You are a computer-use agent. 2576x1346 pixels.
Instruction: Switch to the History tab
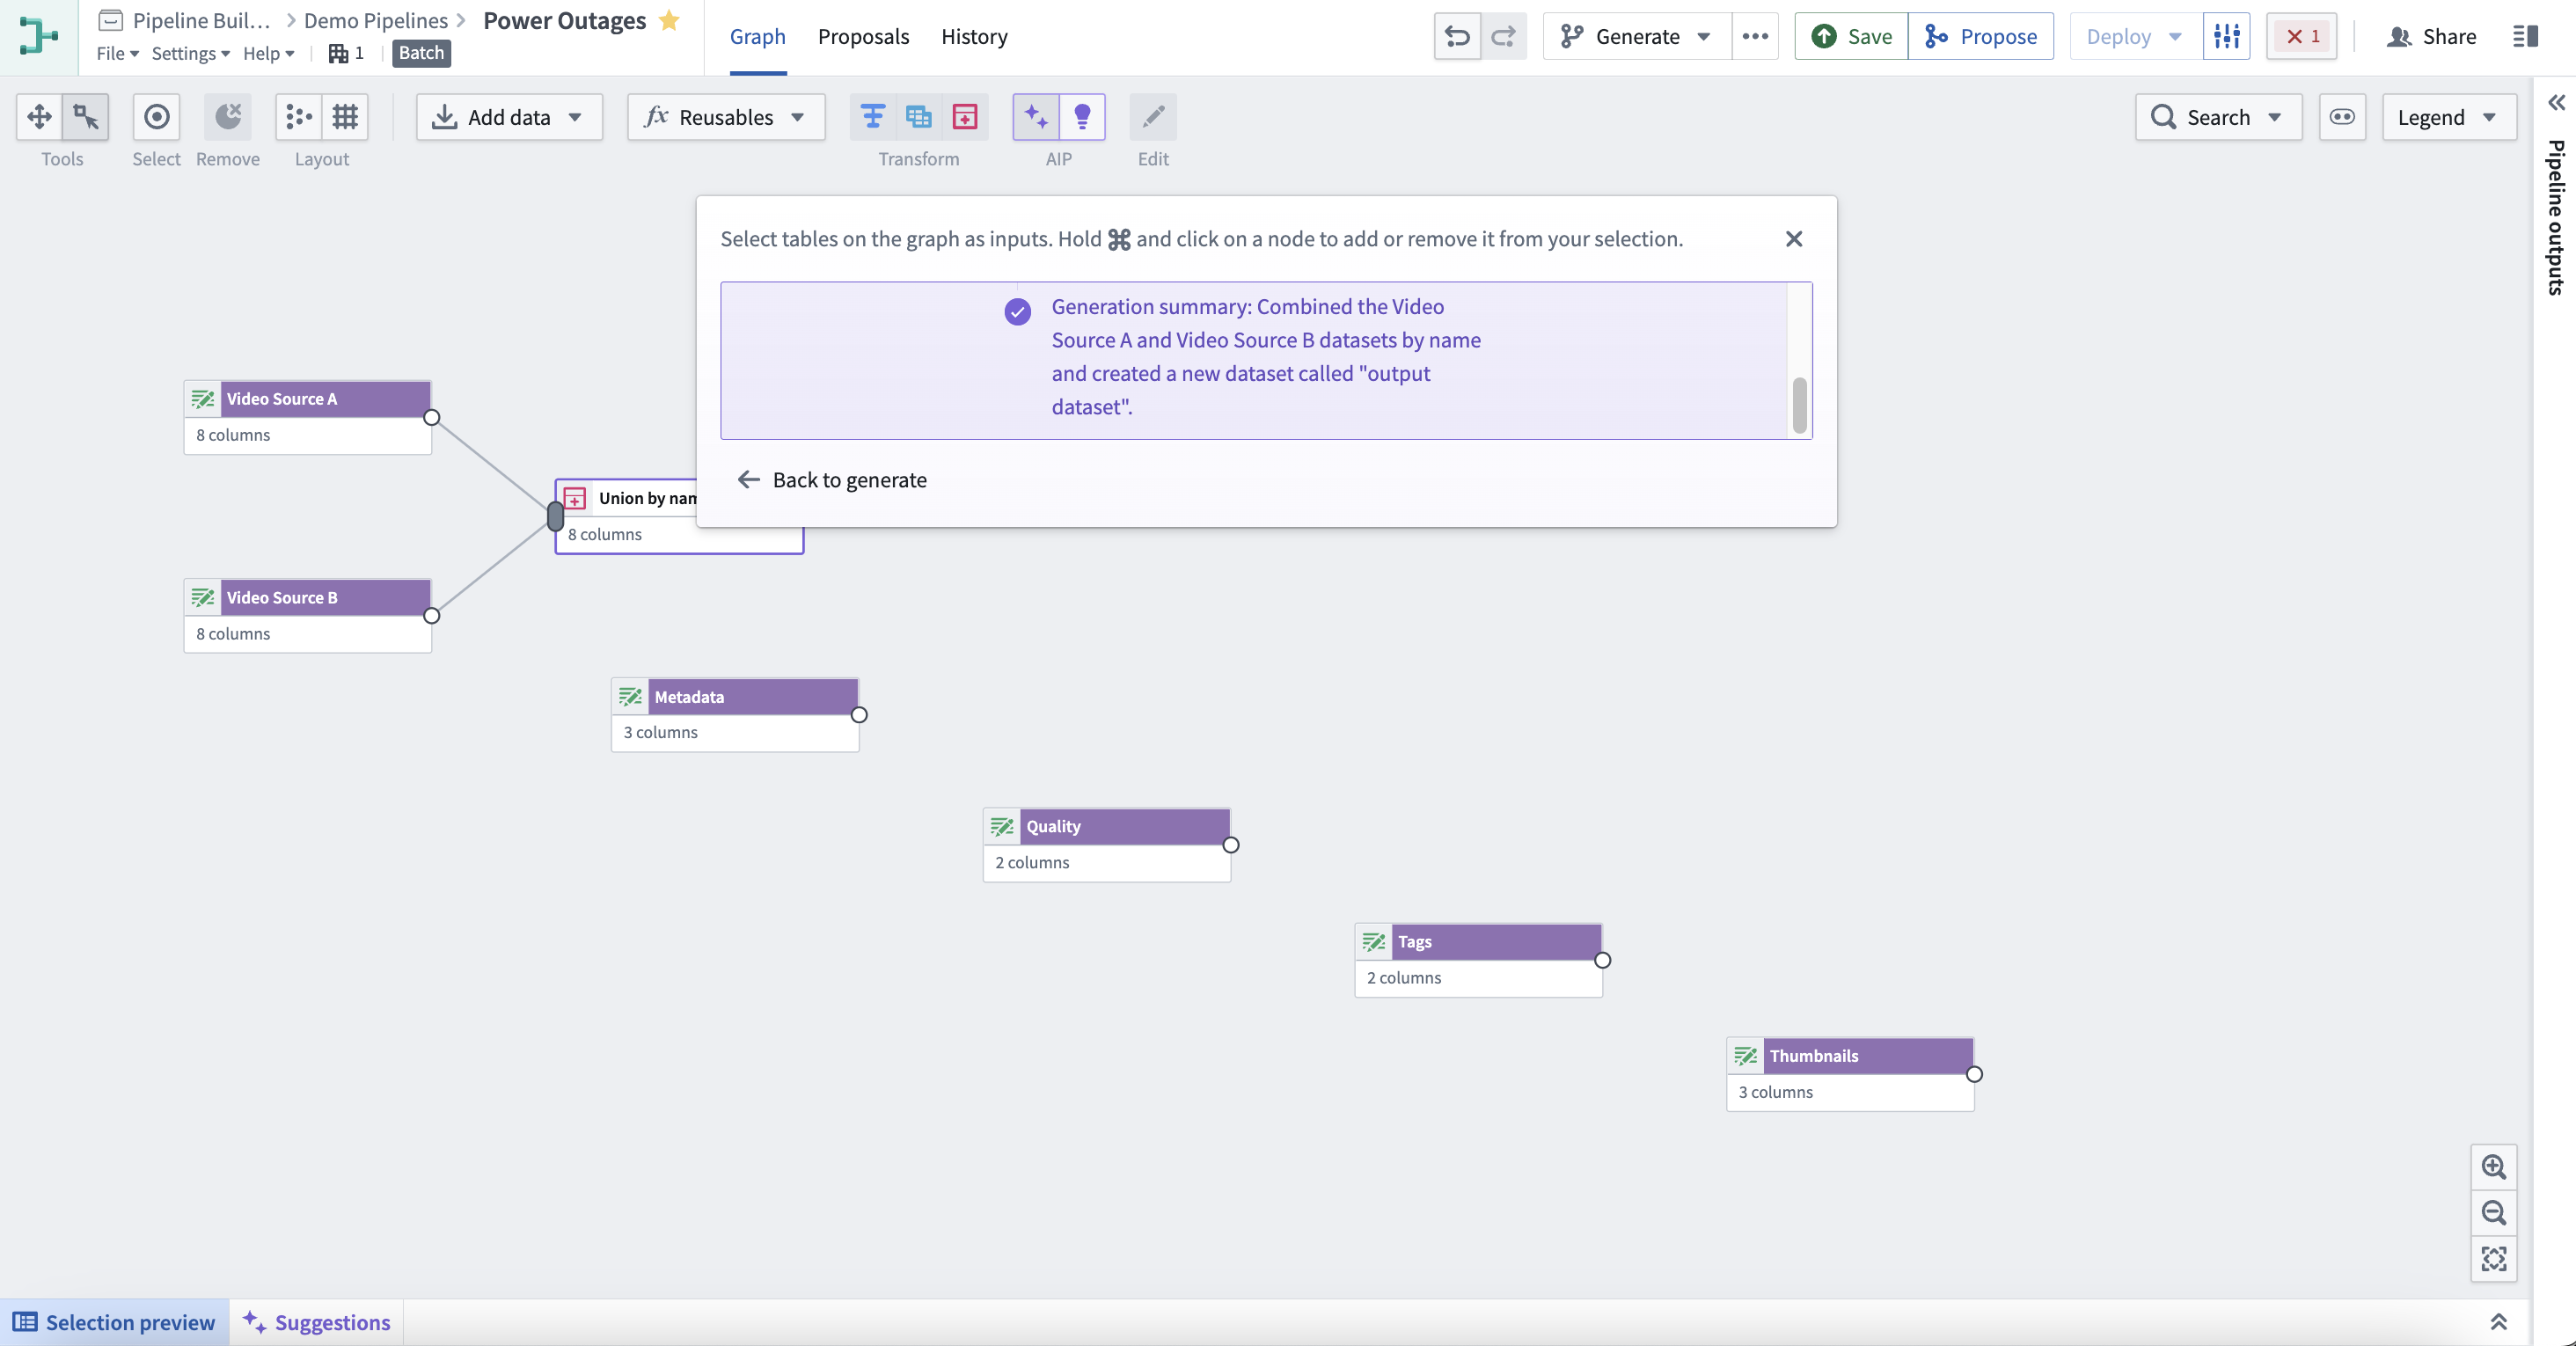(x=974, y=37)
